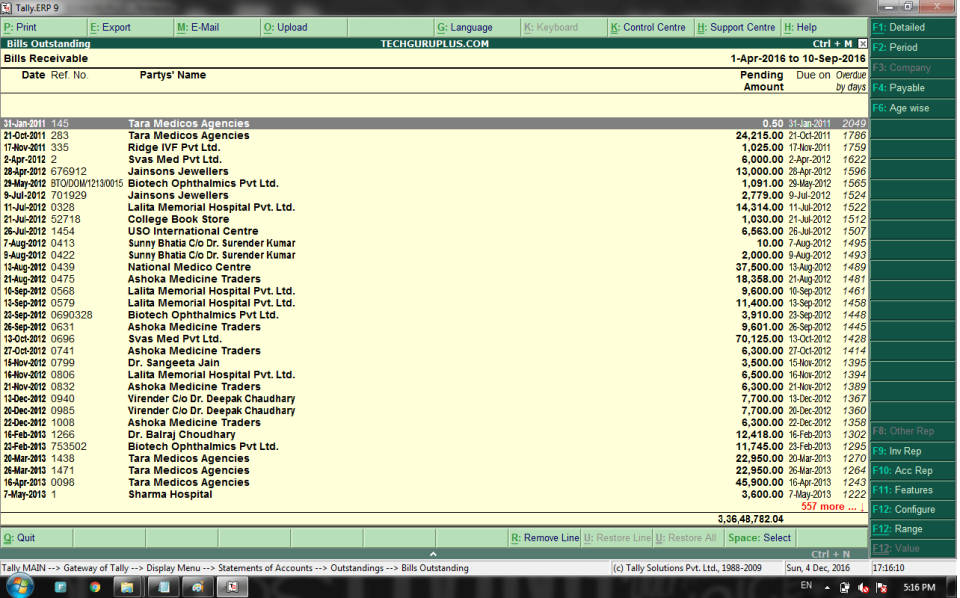Click the volume tray icon
Image resolution: width=960 pixels, height=598 pixels.
863,588
